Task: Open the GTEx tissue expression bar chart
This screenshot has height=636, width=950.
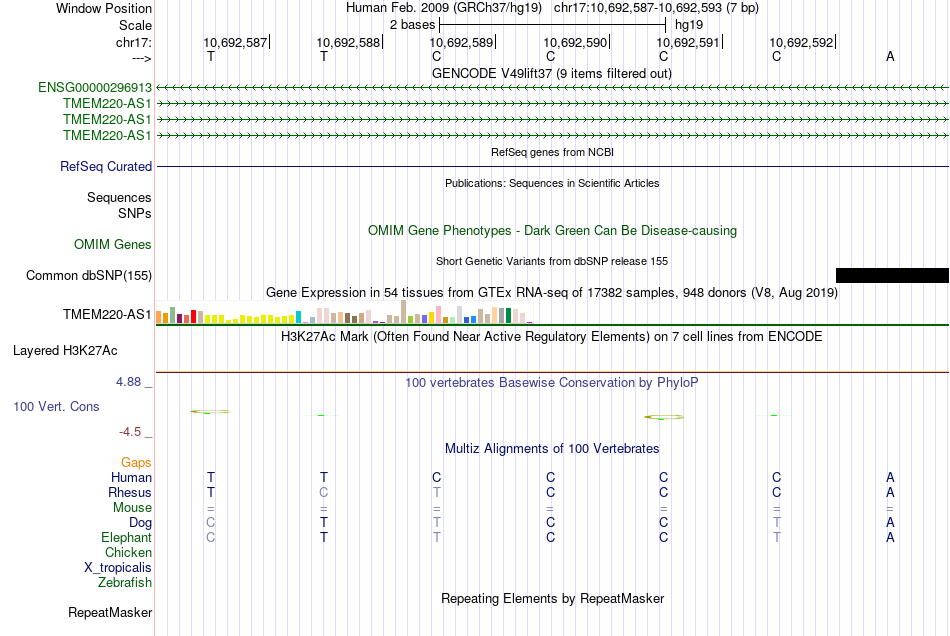Action: 344,313
